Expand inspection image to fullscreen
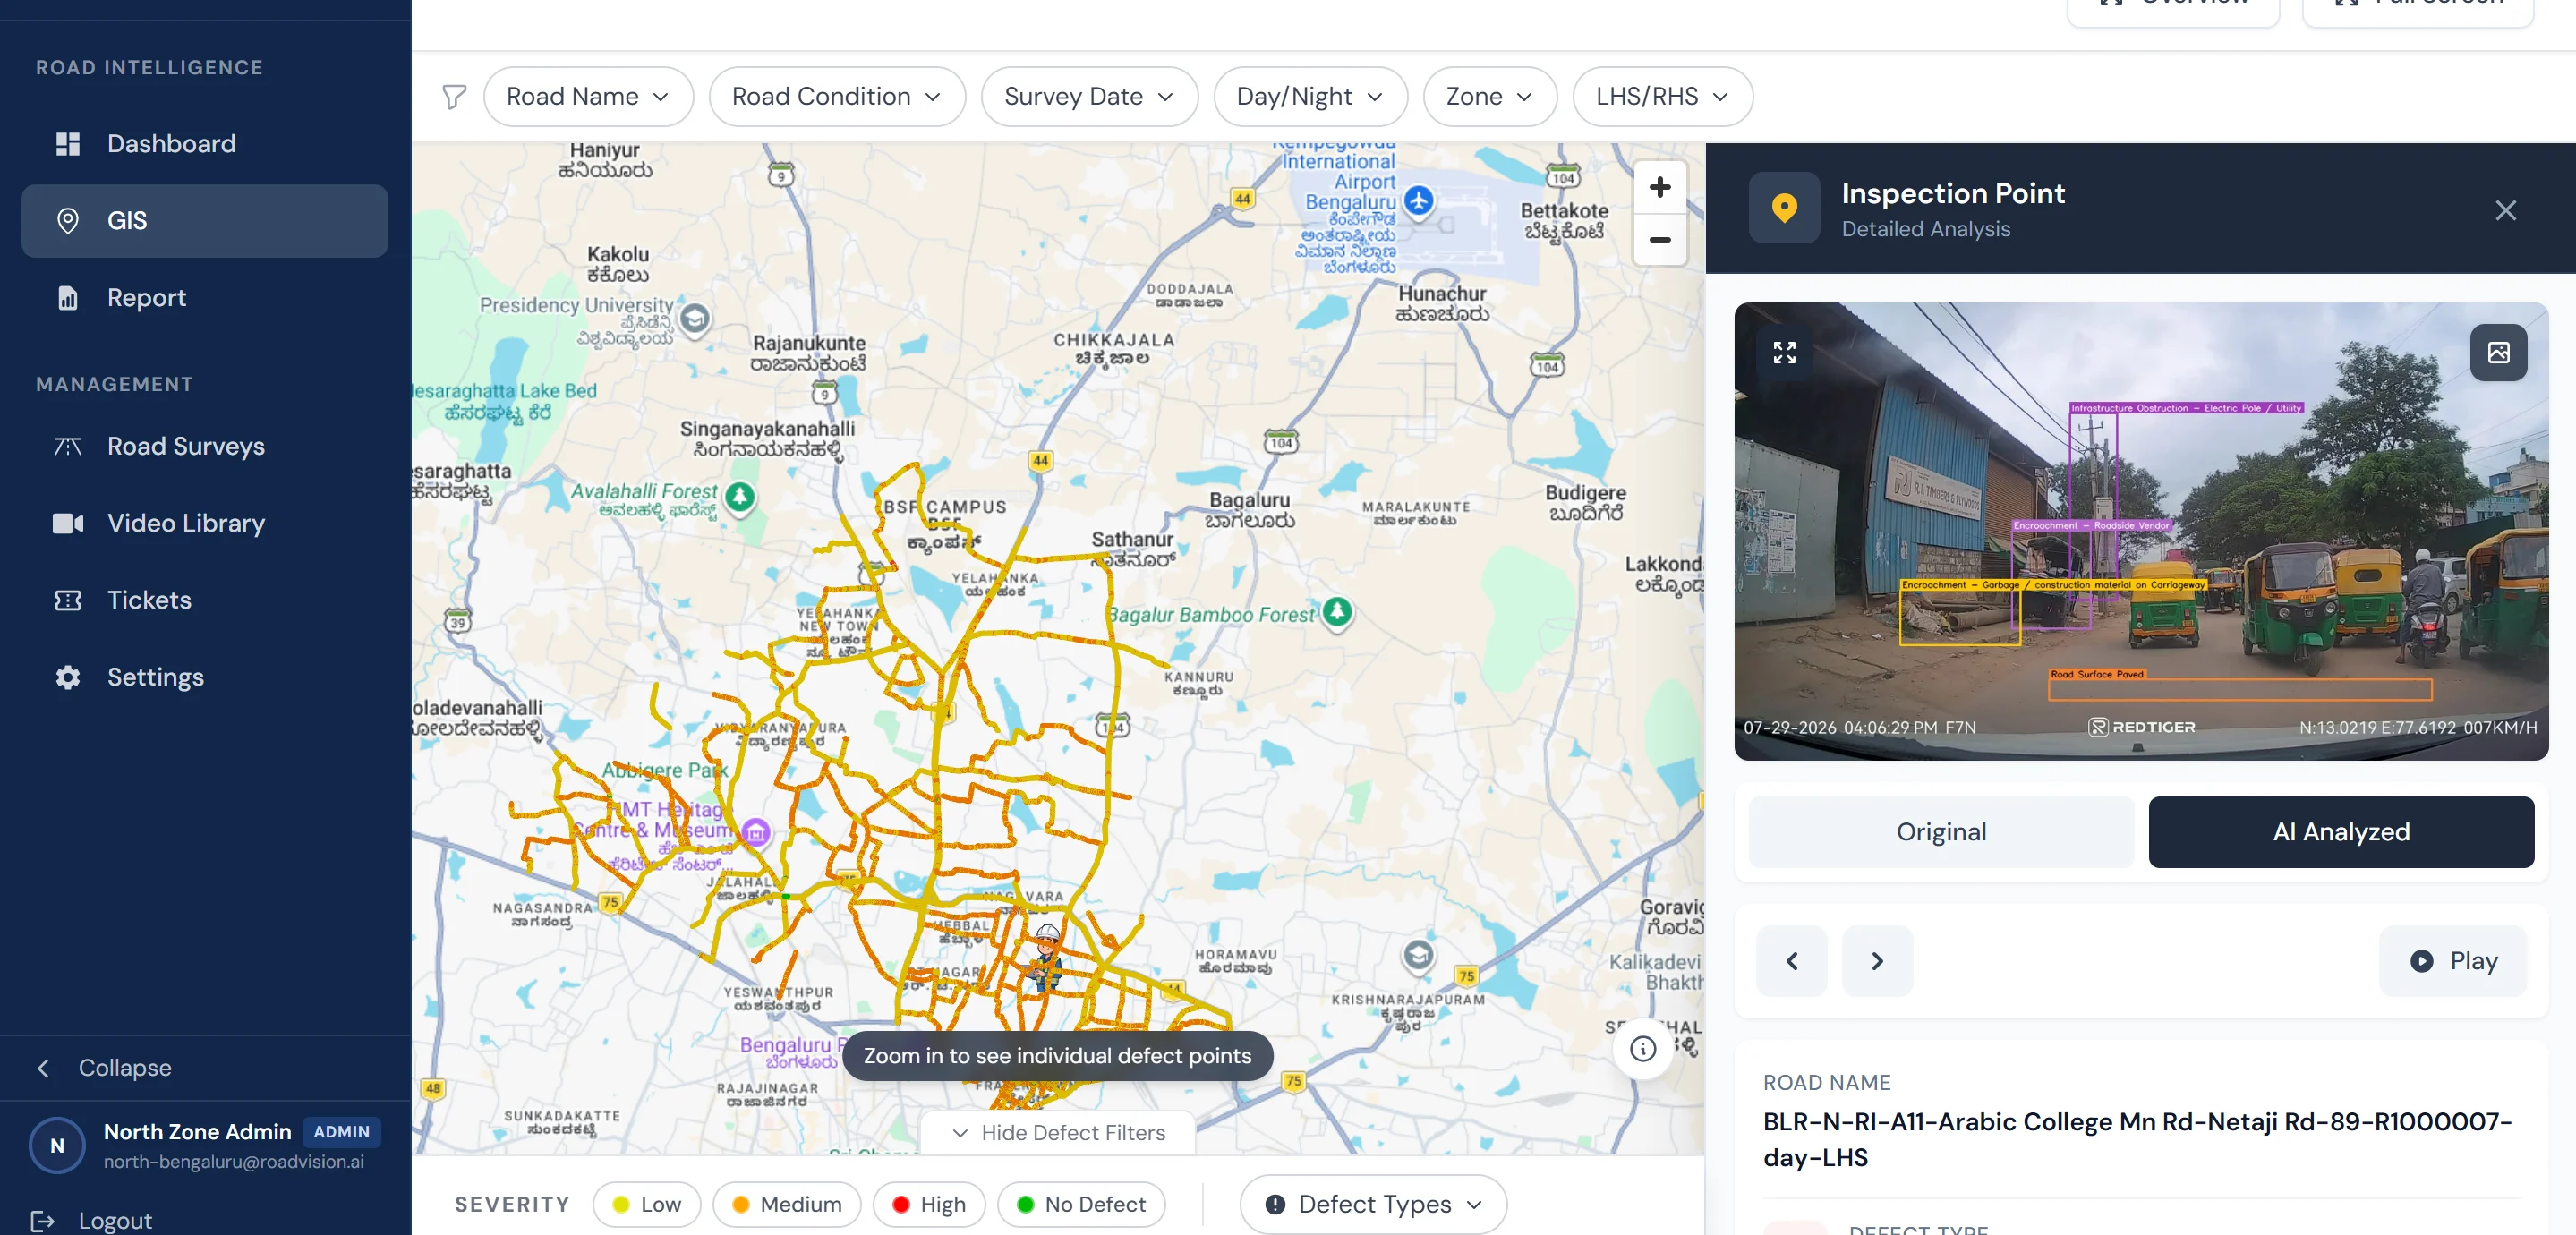 point(1784,353)
